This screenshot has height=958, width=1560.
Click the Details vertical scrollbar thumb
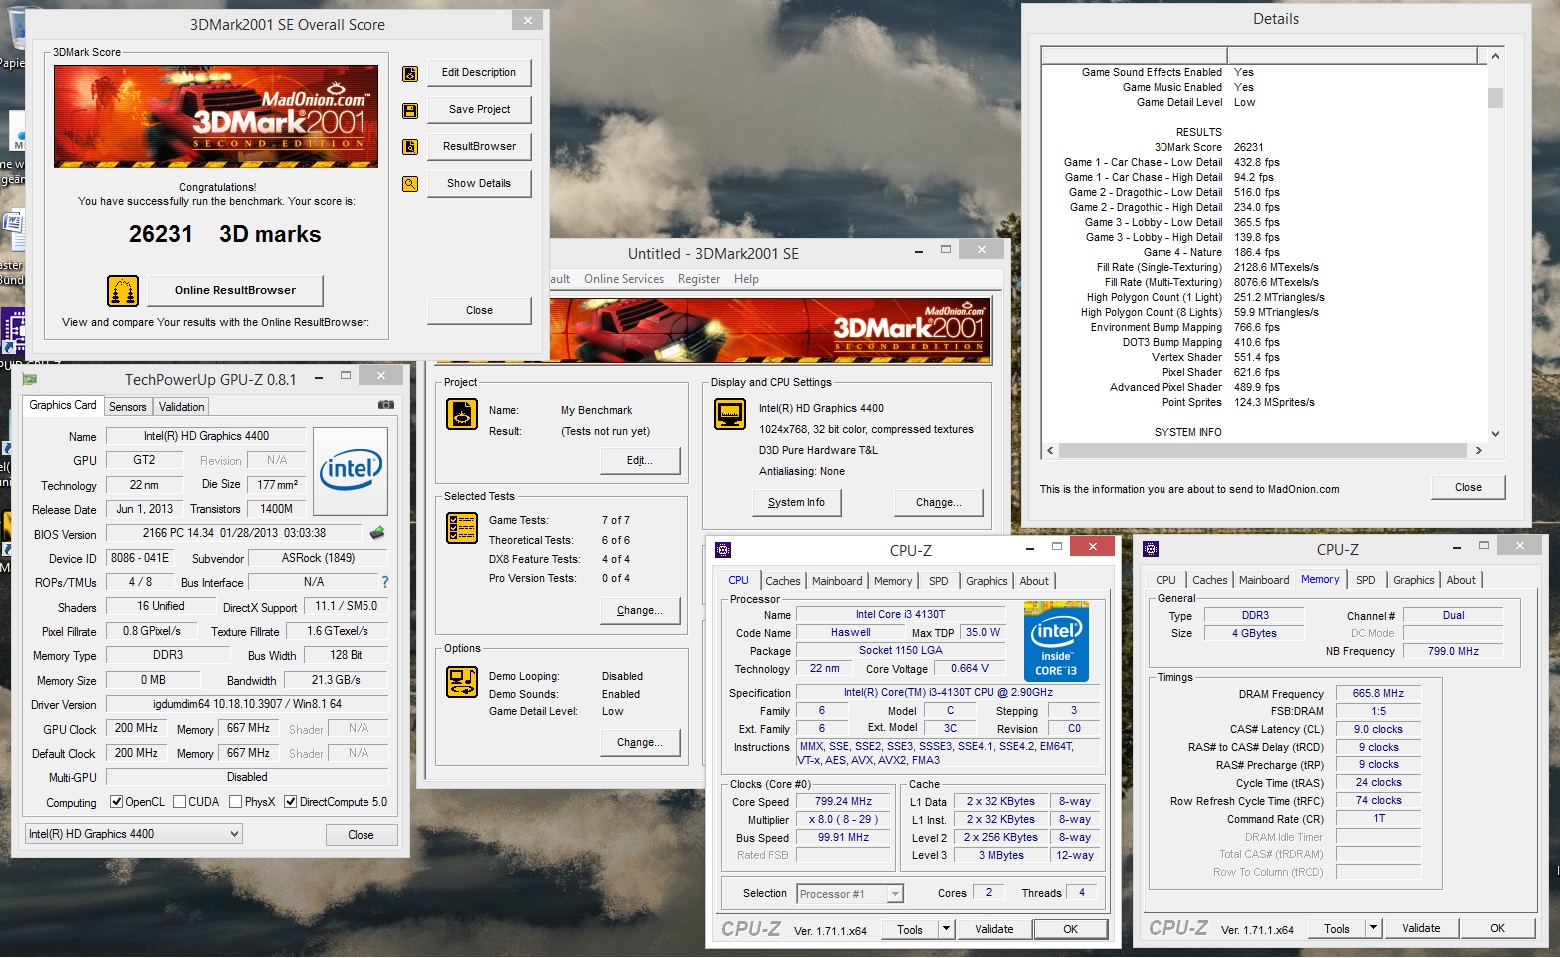pyautogui.click(x=1495, y=97)
